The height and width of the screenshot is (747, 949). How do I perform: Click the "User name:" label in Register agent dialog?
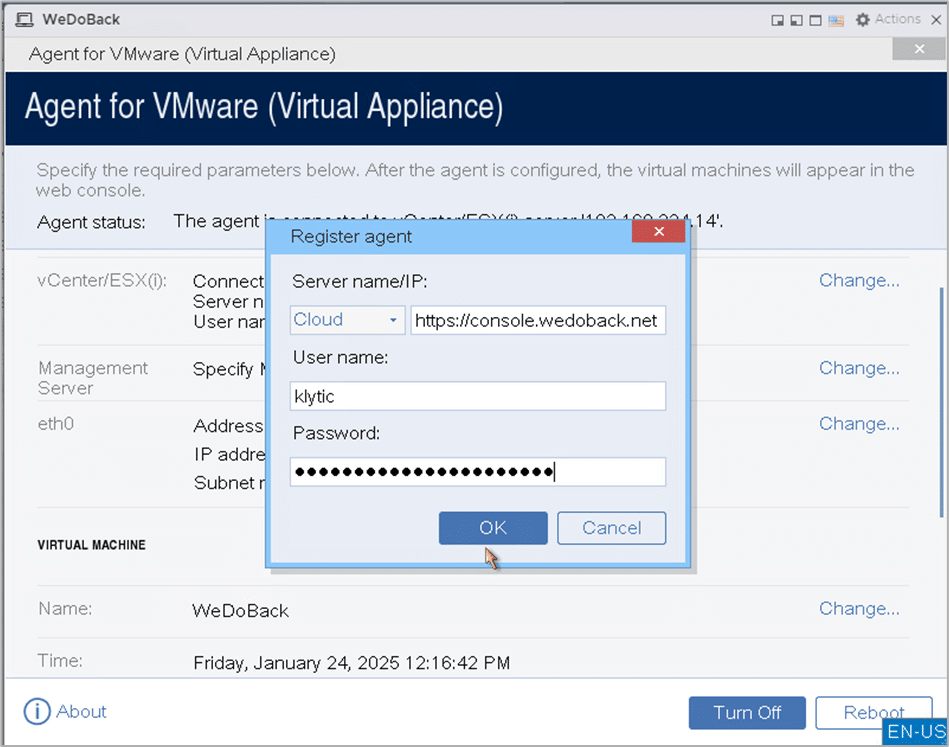click(x=341, y=357)
